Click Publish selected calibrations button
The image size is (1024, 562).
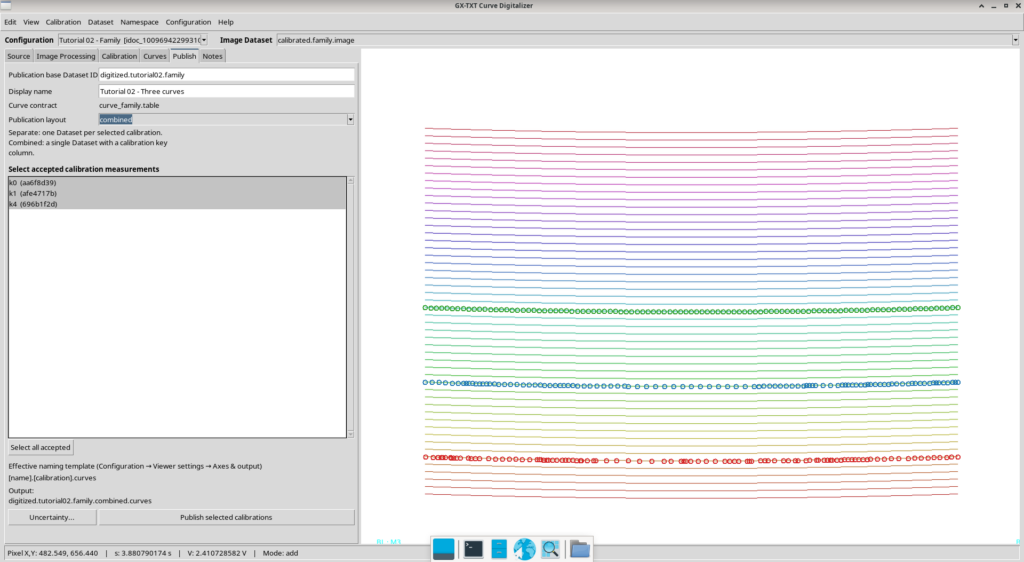[x=226, y=518]
